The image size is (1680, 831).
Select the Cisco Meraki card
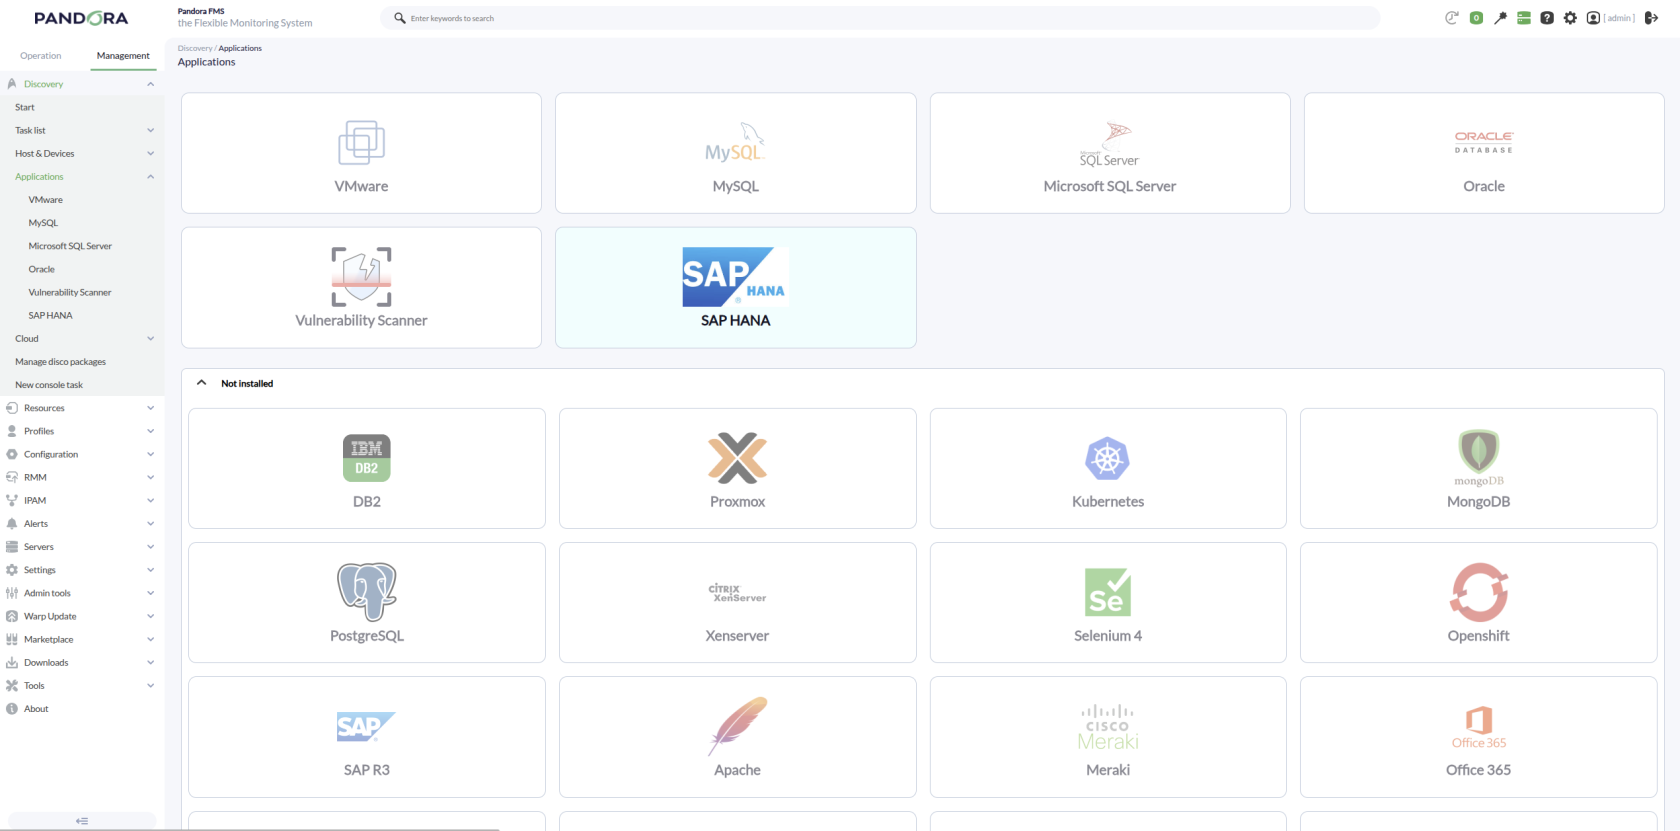1108,737
